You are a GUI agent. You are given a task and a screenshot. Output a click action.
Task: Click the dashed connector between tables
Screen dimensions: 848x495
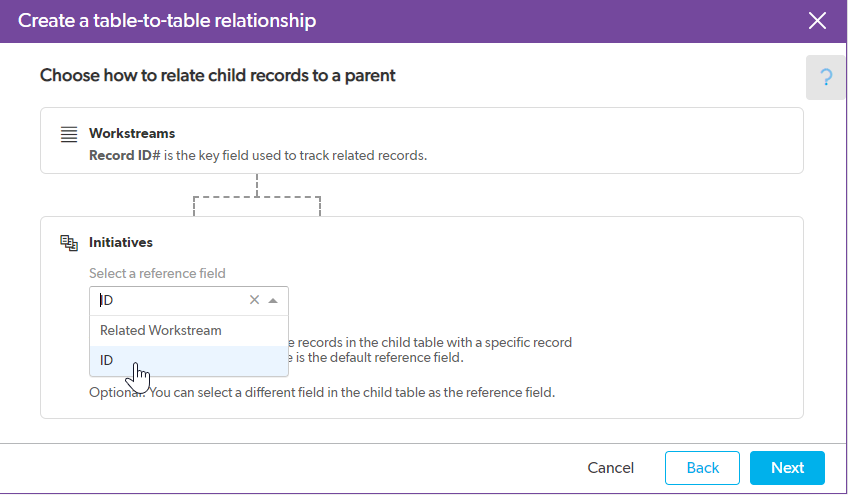click(x=257, y=195)
